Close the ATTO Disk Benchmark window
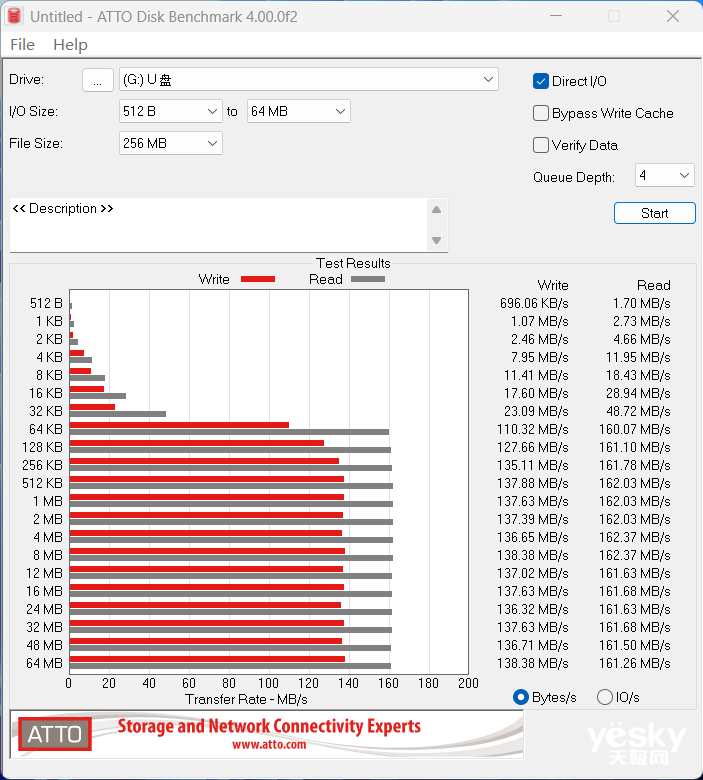The height and width of the screenshot is (780, 703). [673, 16]
